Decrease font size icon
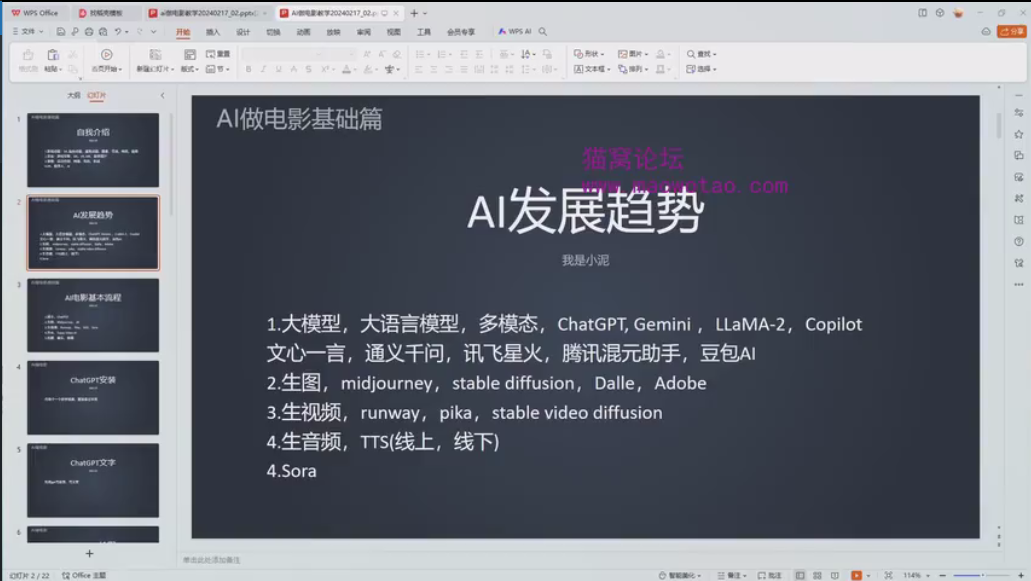The width and height of the screenshot is (1031, 581). (381, 54)
